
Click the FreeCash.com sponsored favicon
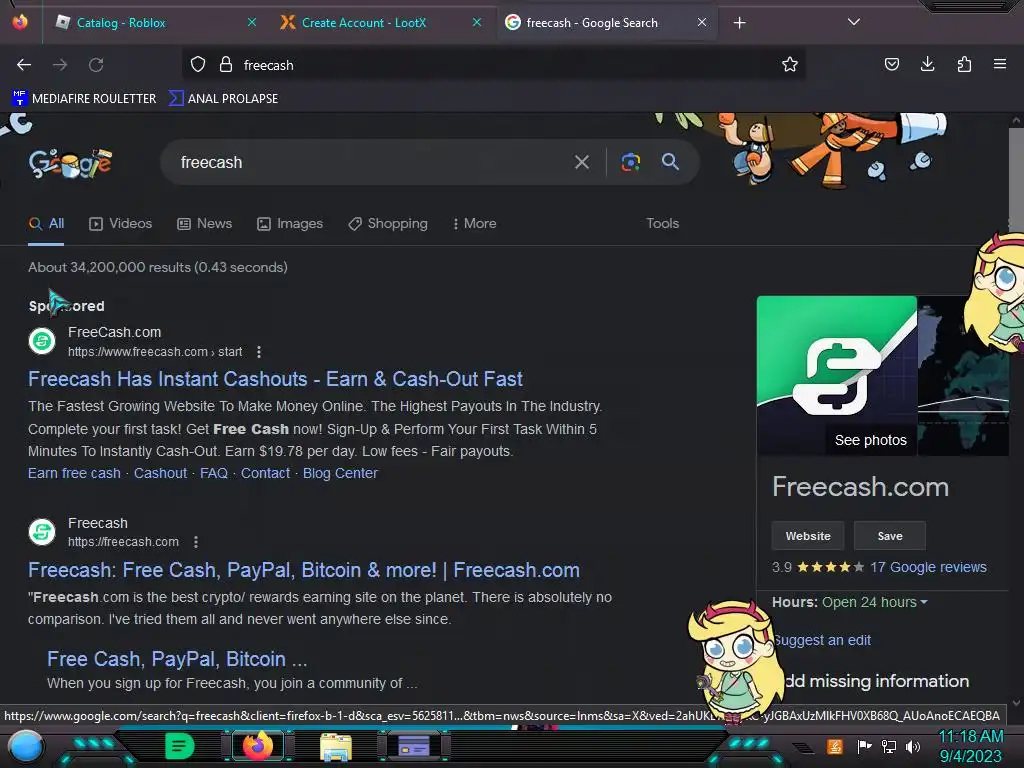click(x=42, y=341)
